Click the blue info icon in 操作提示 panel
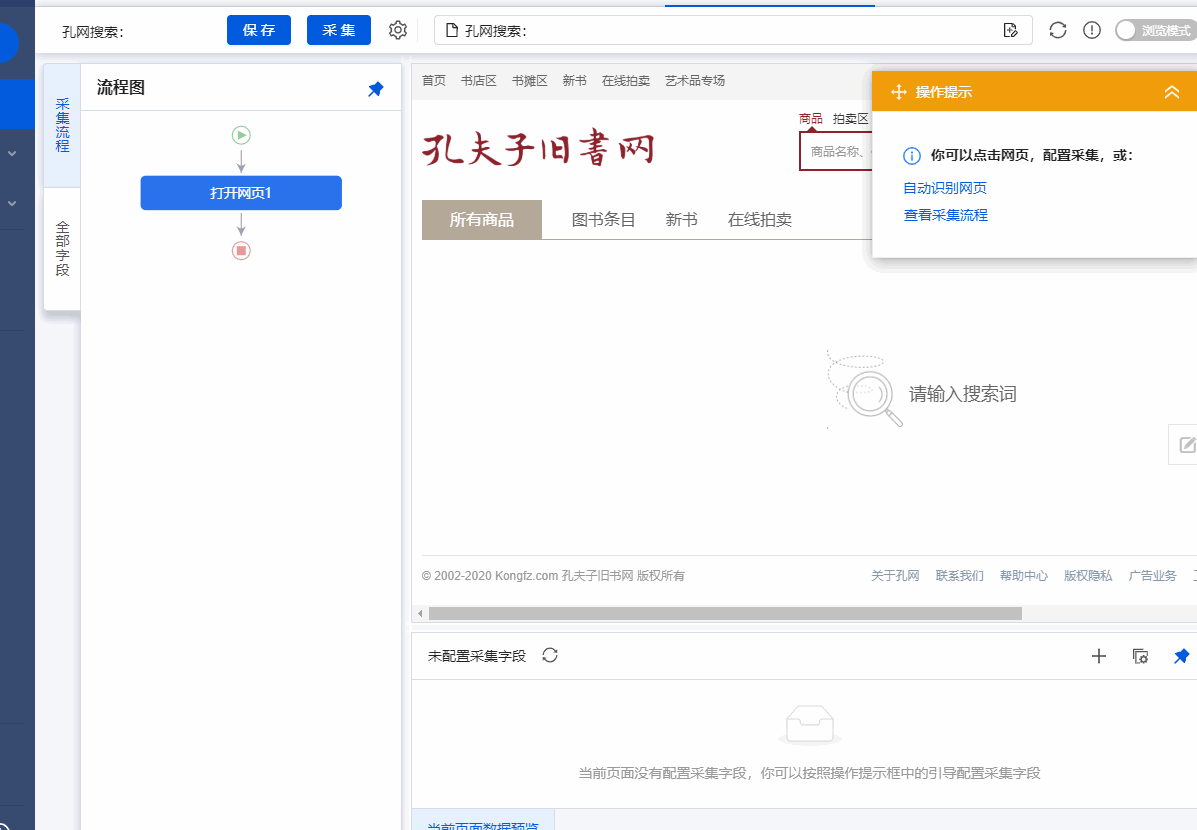 click(911, 156)
